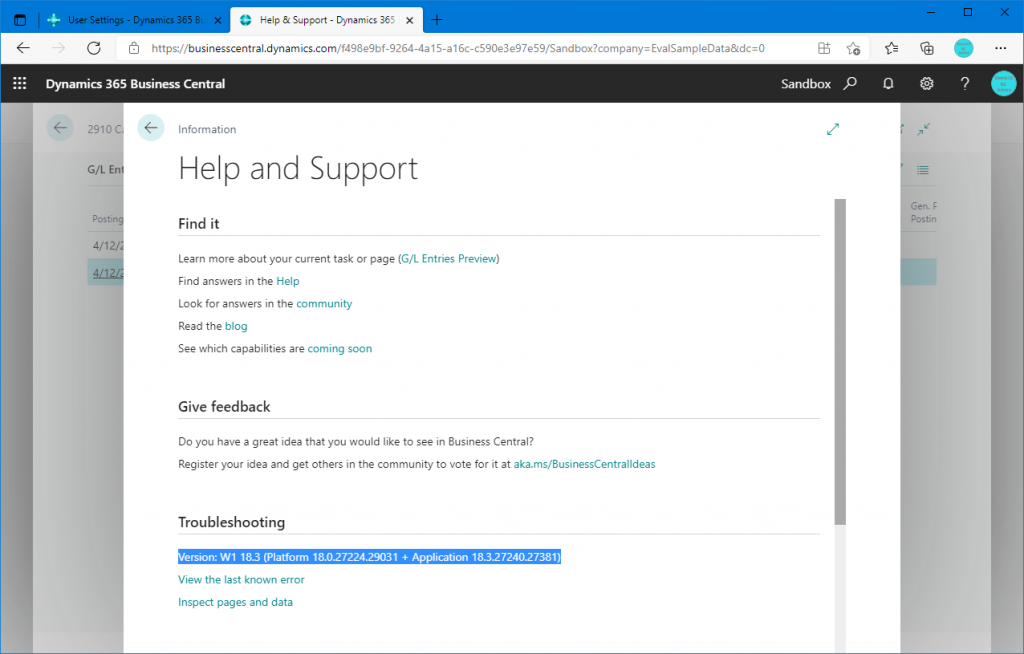This screenshot has height=654, width=1024.
Task: Click the Sandbox environment label
Action: point(806,84)
